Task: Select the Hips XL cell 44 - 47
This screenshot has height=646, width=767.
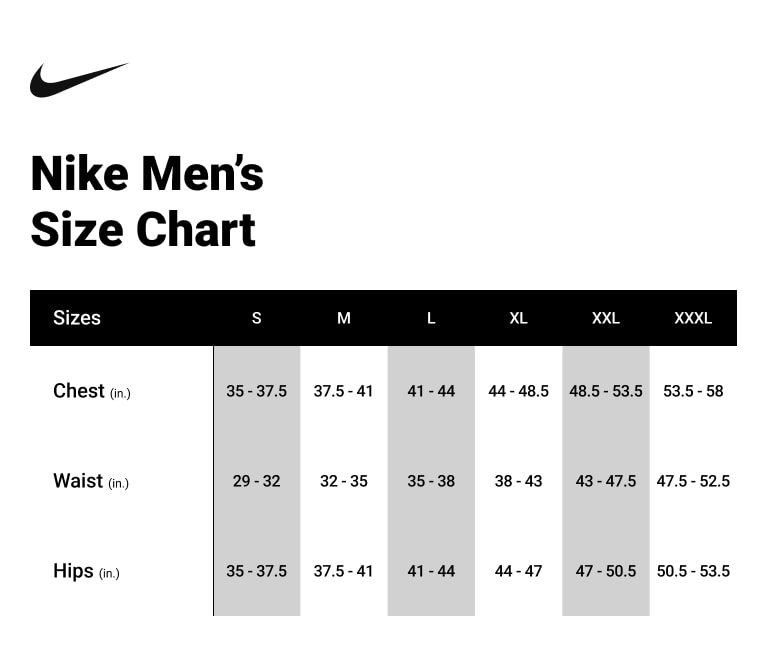Action: [x=518, y=571]
